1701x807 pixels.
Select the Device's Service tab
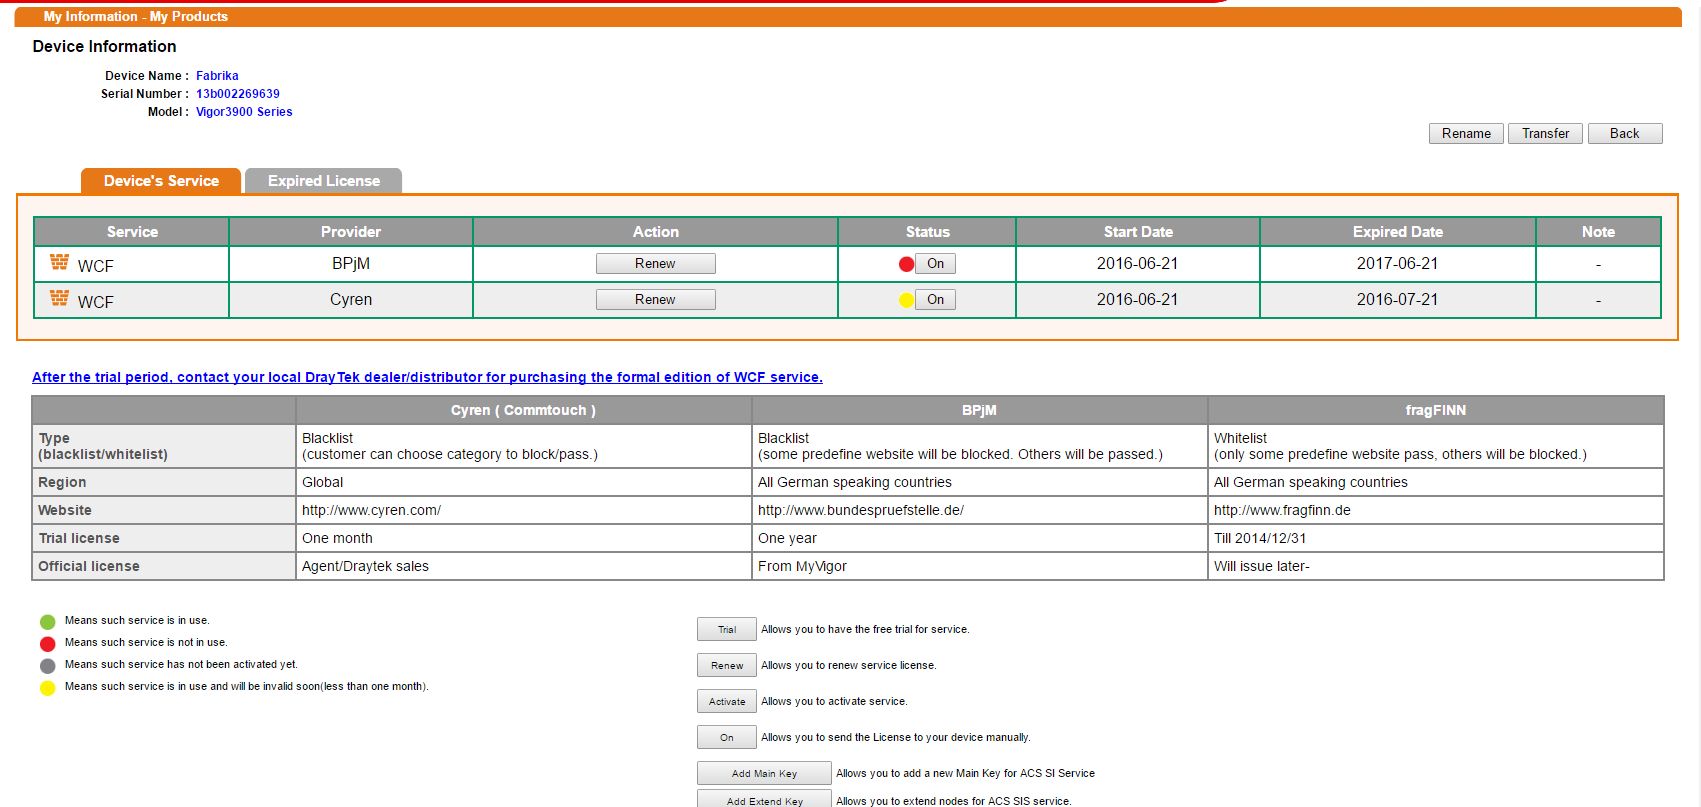point(161,181)
